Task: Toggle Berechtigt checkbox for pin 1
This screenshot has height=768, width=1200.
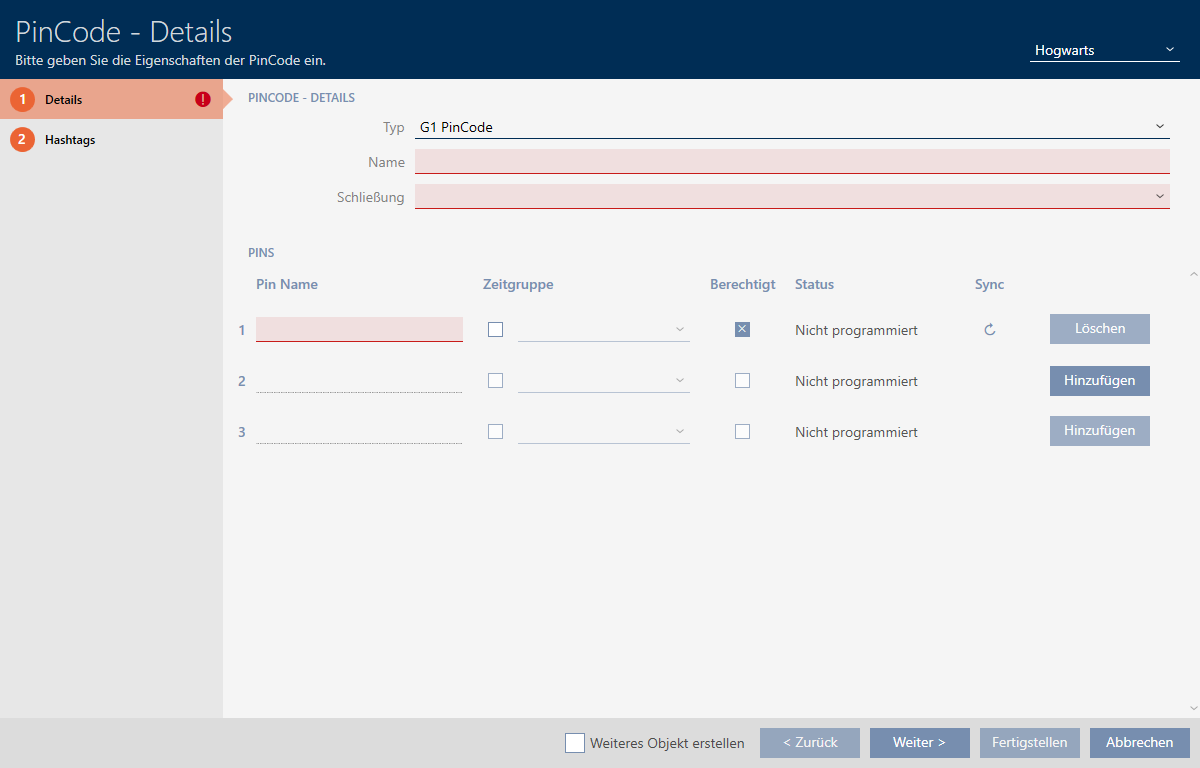Action: pyautogui.click(x=742, y=329)
